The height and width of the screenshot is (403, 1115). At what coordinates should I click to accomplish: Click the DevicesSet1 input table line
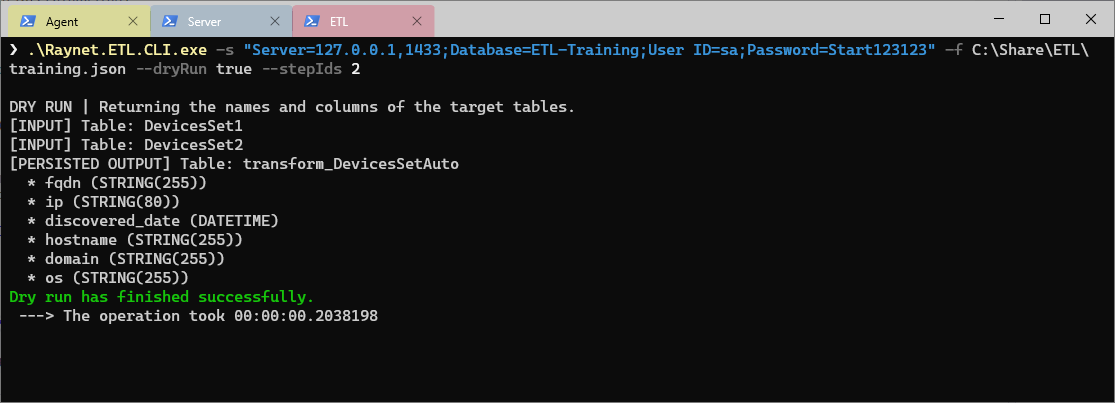pyautogui.click(x=126, y=126)
